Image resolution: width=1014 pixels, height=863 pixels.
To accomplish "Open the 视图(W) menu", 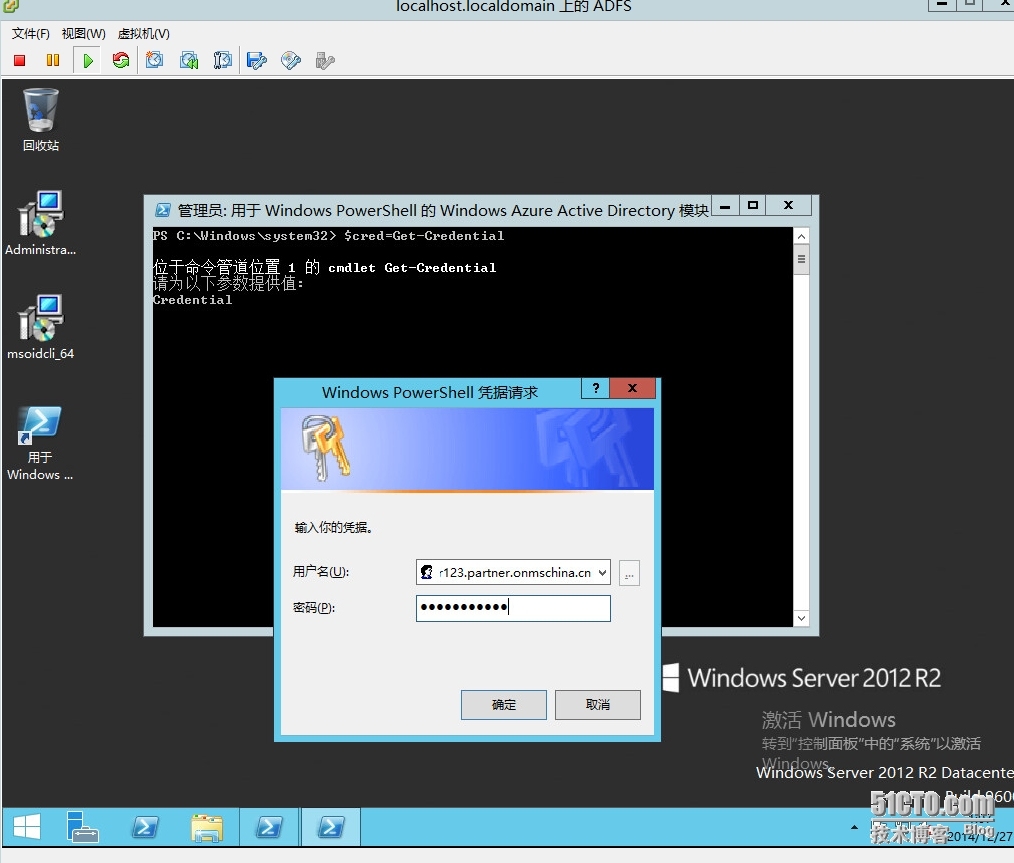I will tap(83, 34).
